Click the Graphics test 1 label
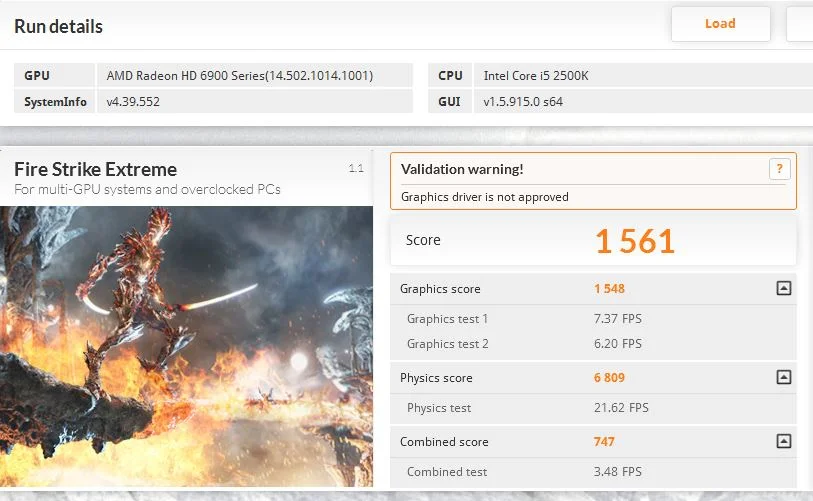813x501 pixels. click(x=447, y=319)
